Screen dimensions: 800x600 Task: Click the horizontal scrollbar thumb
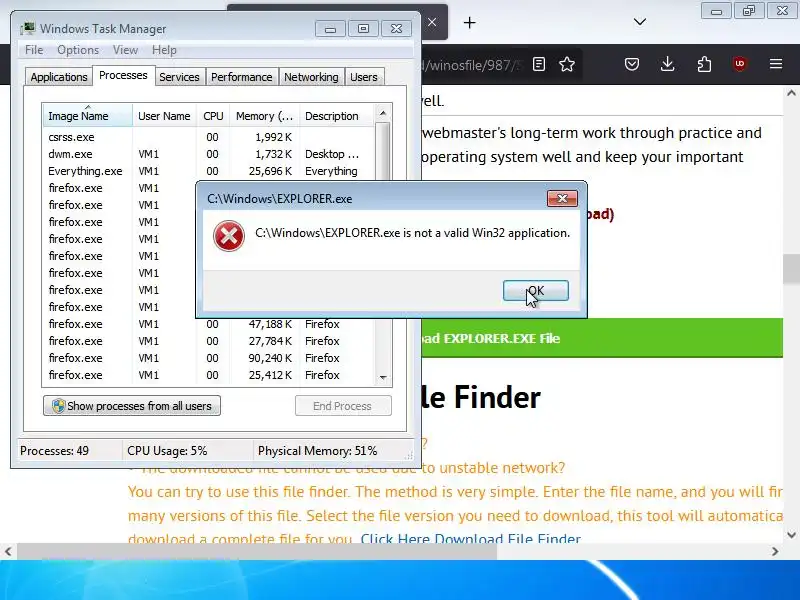click(257, 552)
